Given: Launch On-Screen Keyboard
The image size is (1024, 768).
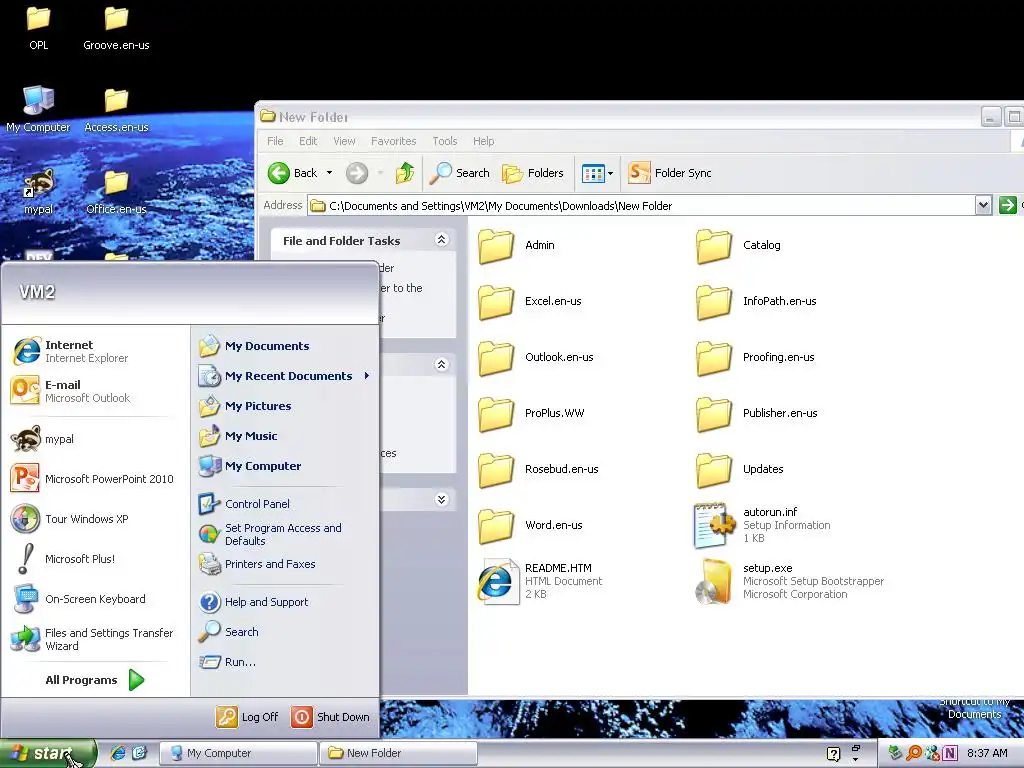Looking at the screenshot, I should [78, 598].
